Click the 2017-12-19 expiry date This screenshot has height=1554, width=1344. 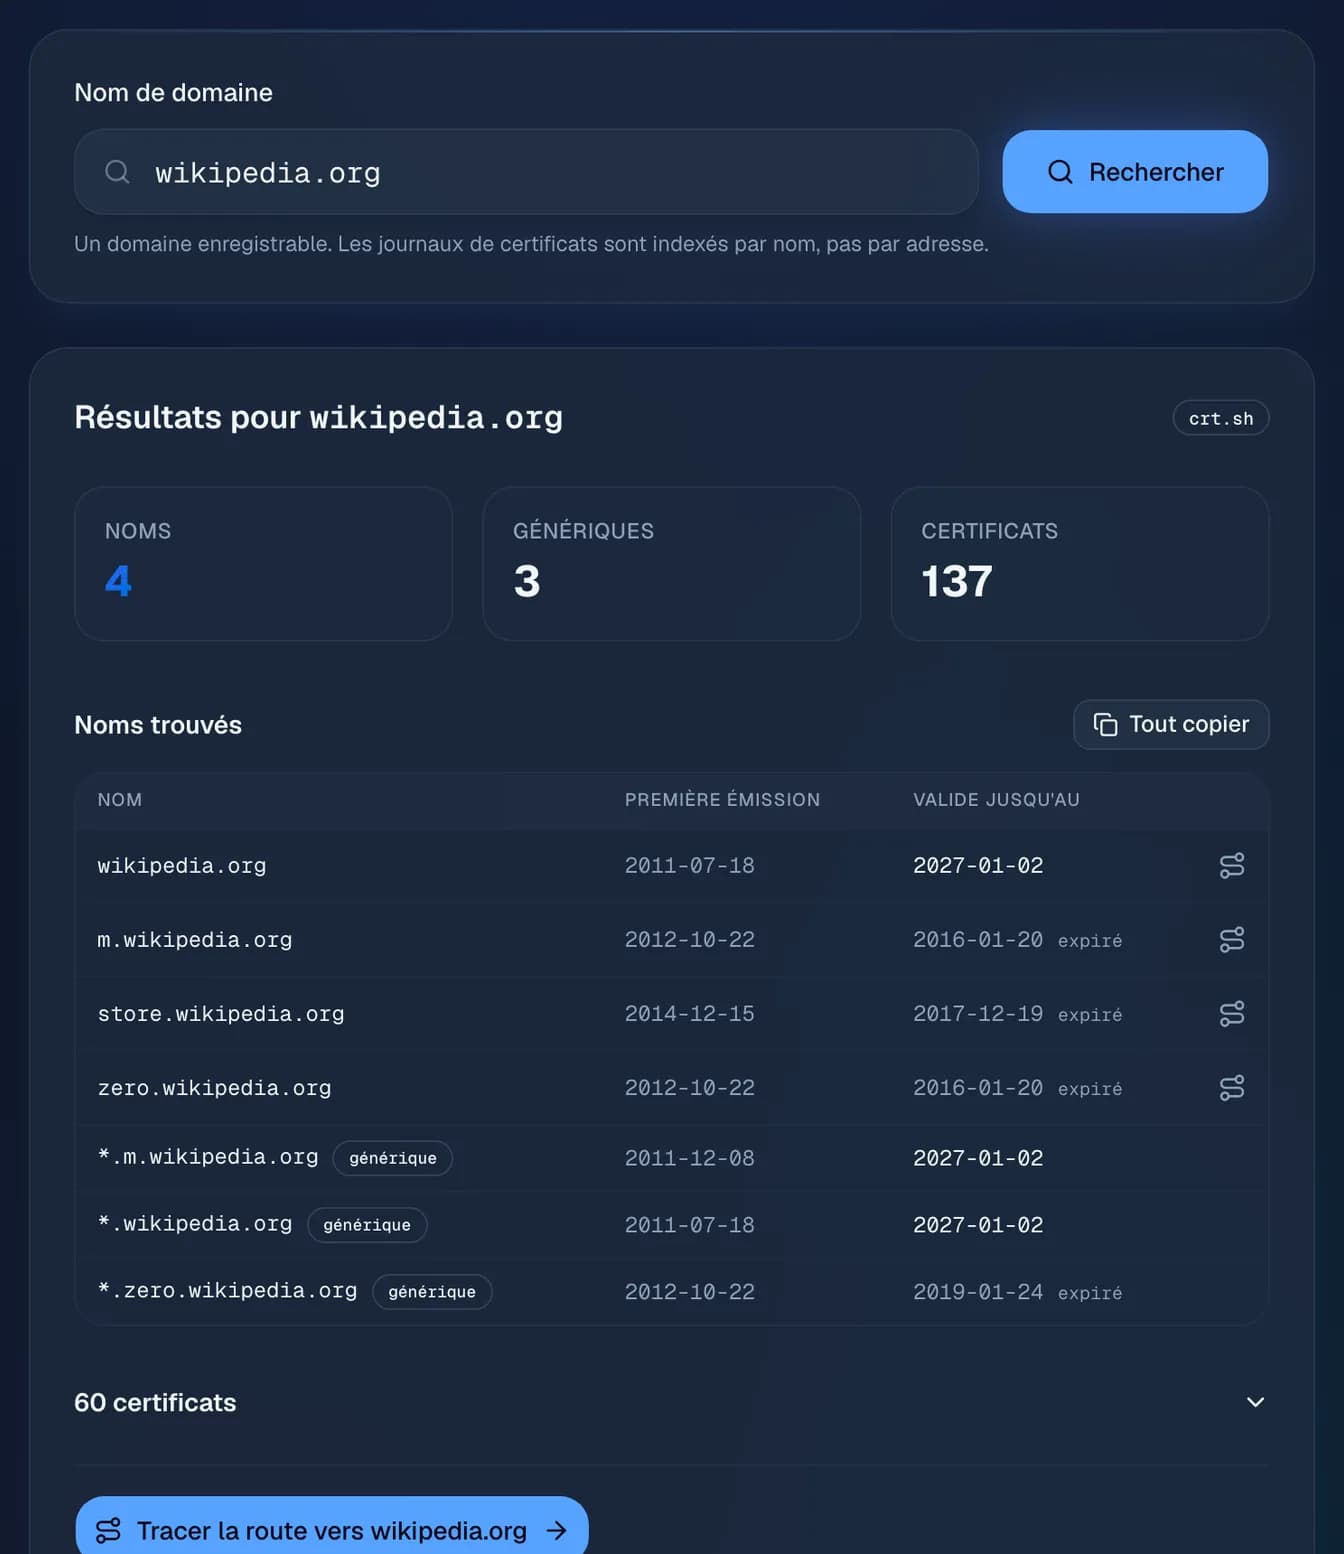point(978,1014)
